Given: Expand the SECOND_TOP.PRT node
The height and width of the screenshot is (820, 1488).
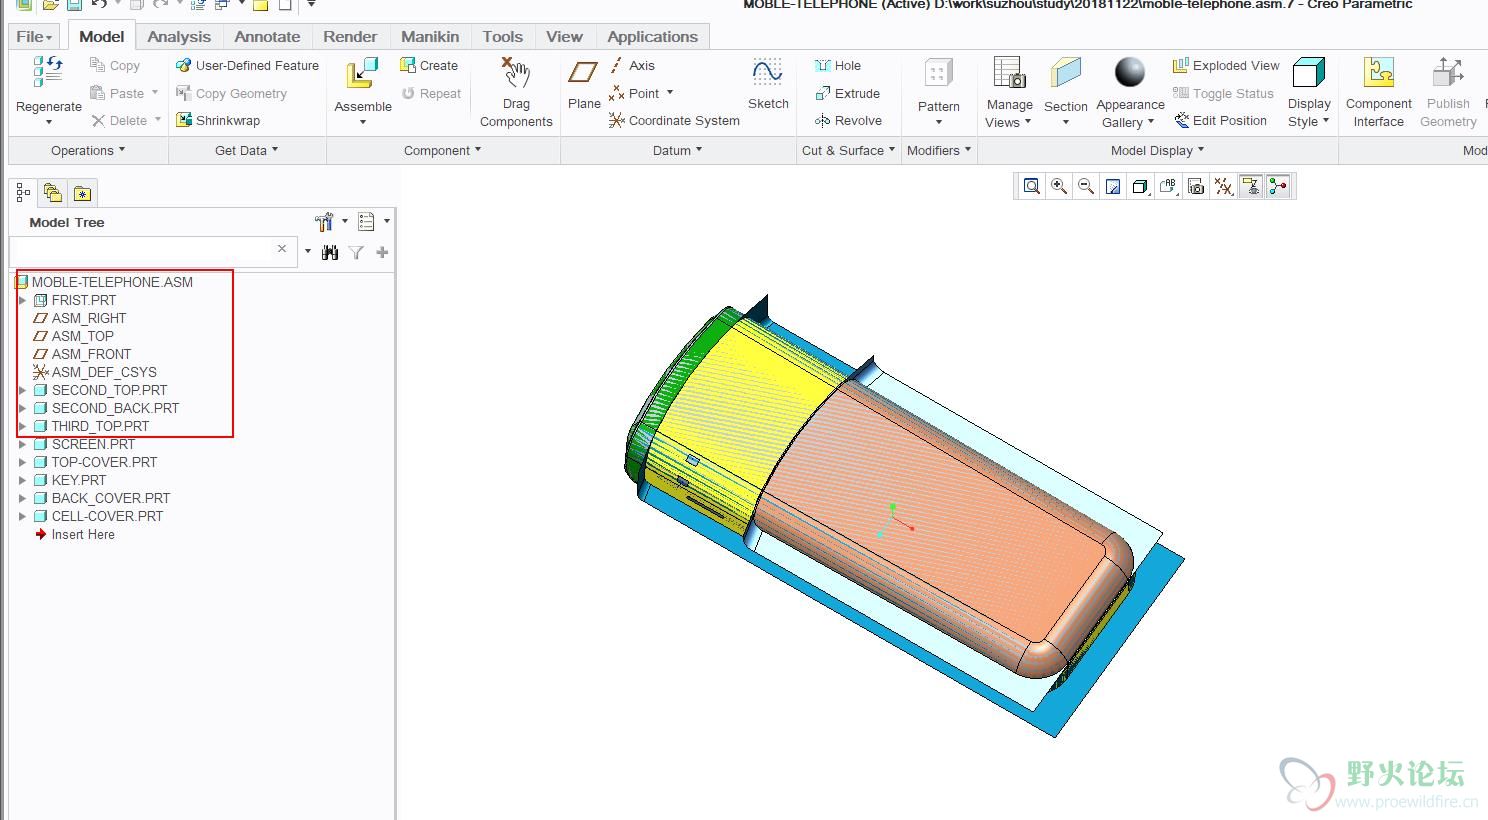Looking at the screenshot, I should tap(22, 390).
